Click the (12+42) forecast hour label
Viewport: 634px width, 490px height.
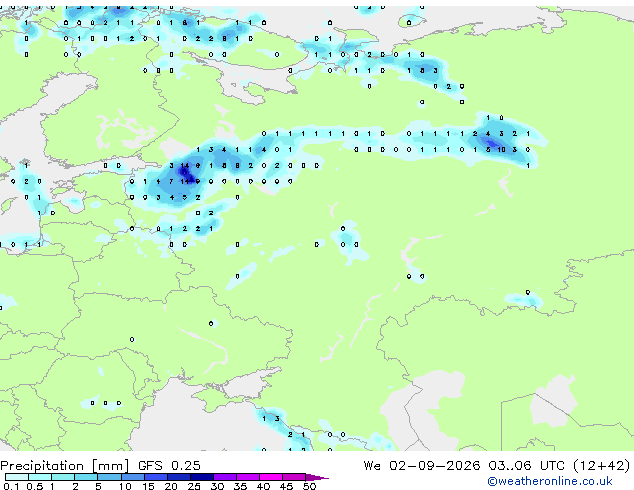602,466
